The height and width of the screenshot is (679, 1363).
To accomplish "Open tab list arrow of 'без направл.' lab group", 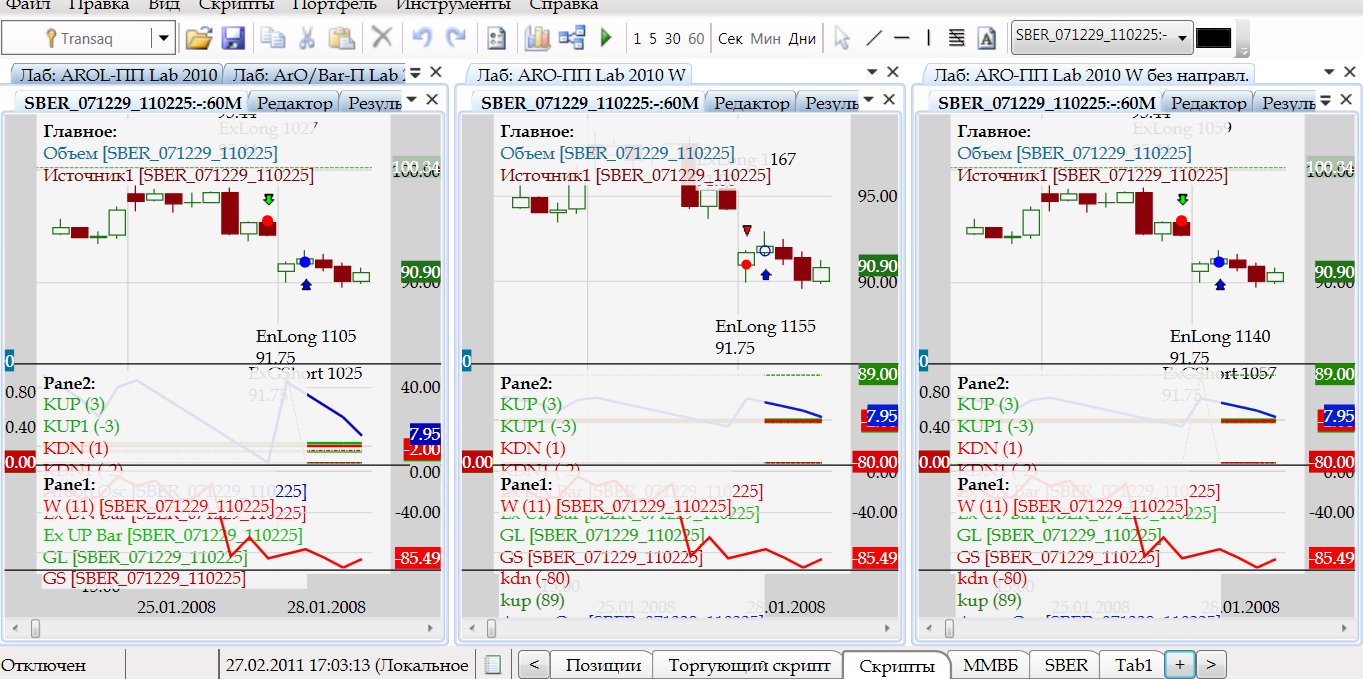I will 1328,72.
